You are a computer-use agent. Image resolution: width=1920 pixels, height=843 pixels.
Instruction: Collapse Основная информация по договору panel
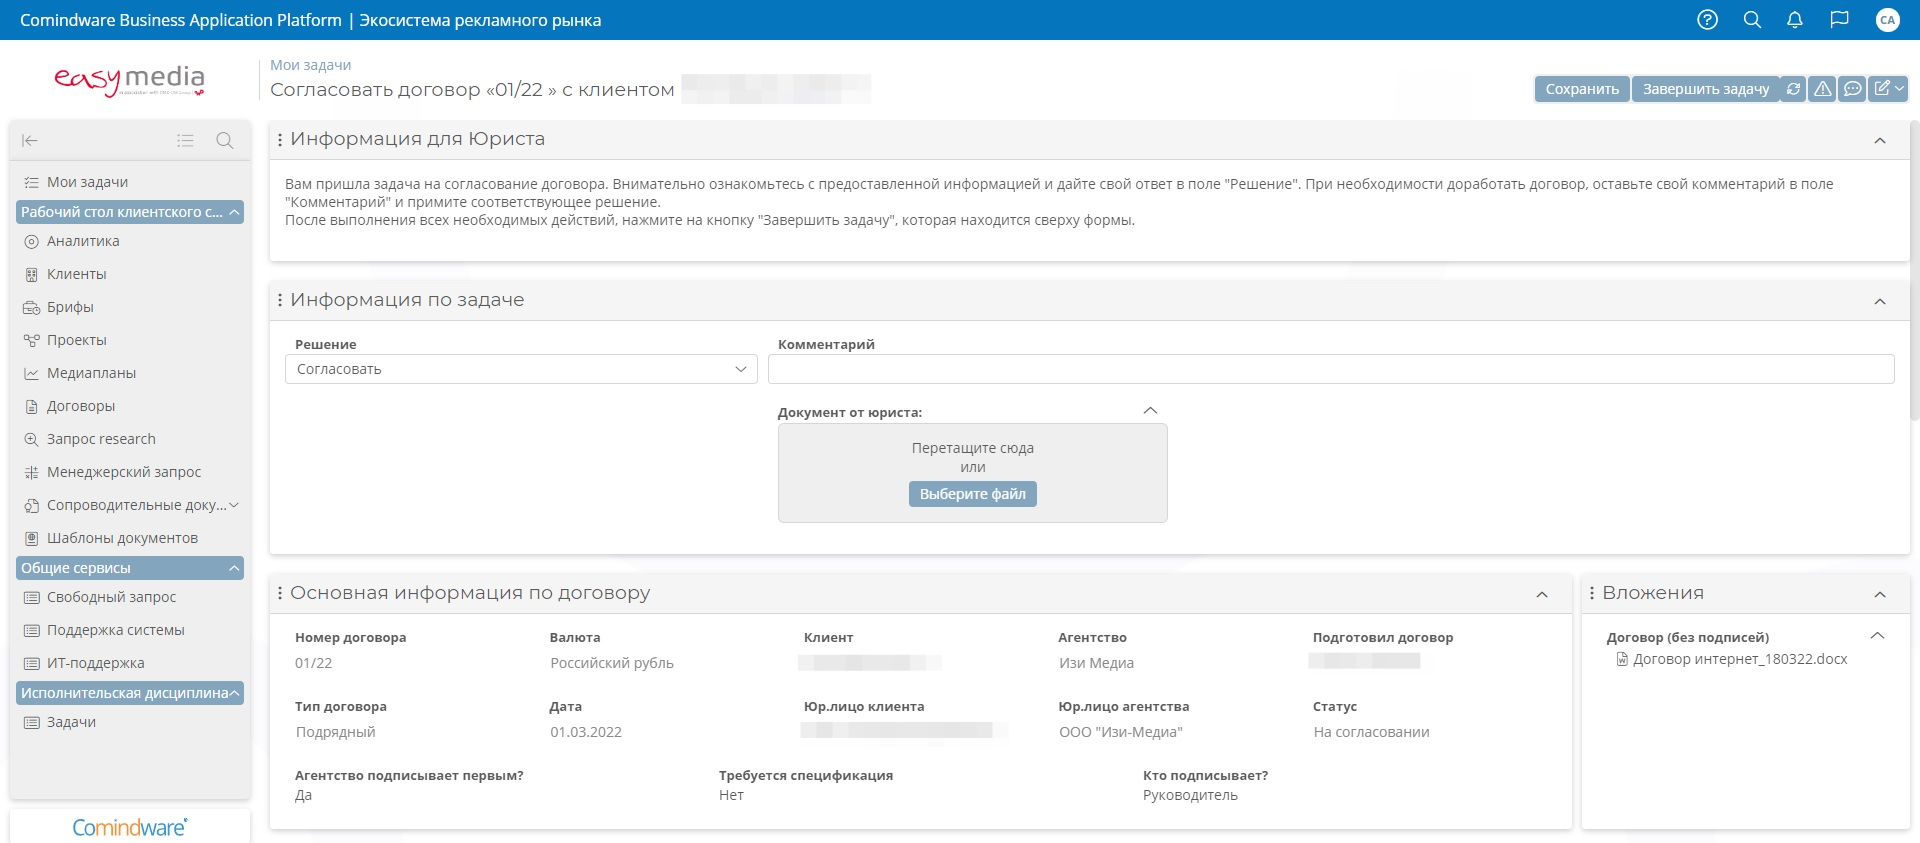point(1542,595)
